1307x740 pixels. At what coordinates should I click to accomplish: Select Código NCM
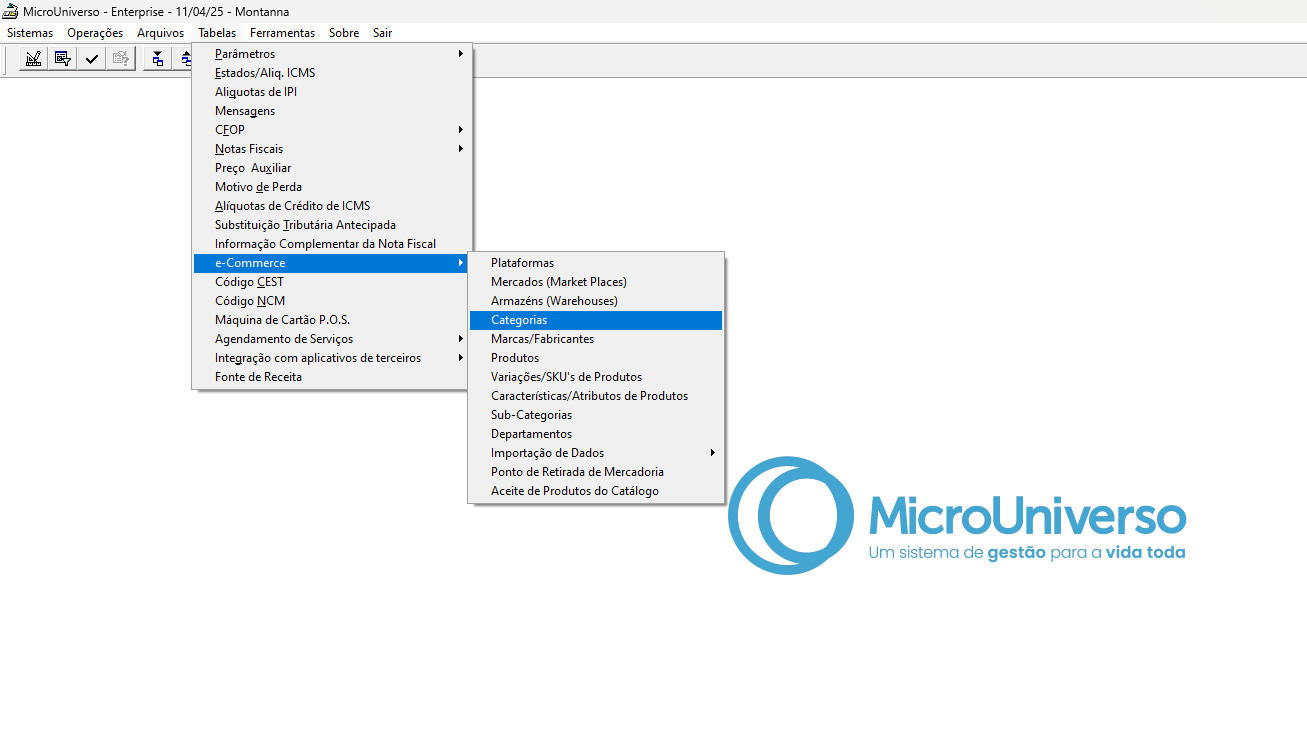pos(331,301)
